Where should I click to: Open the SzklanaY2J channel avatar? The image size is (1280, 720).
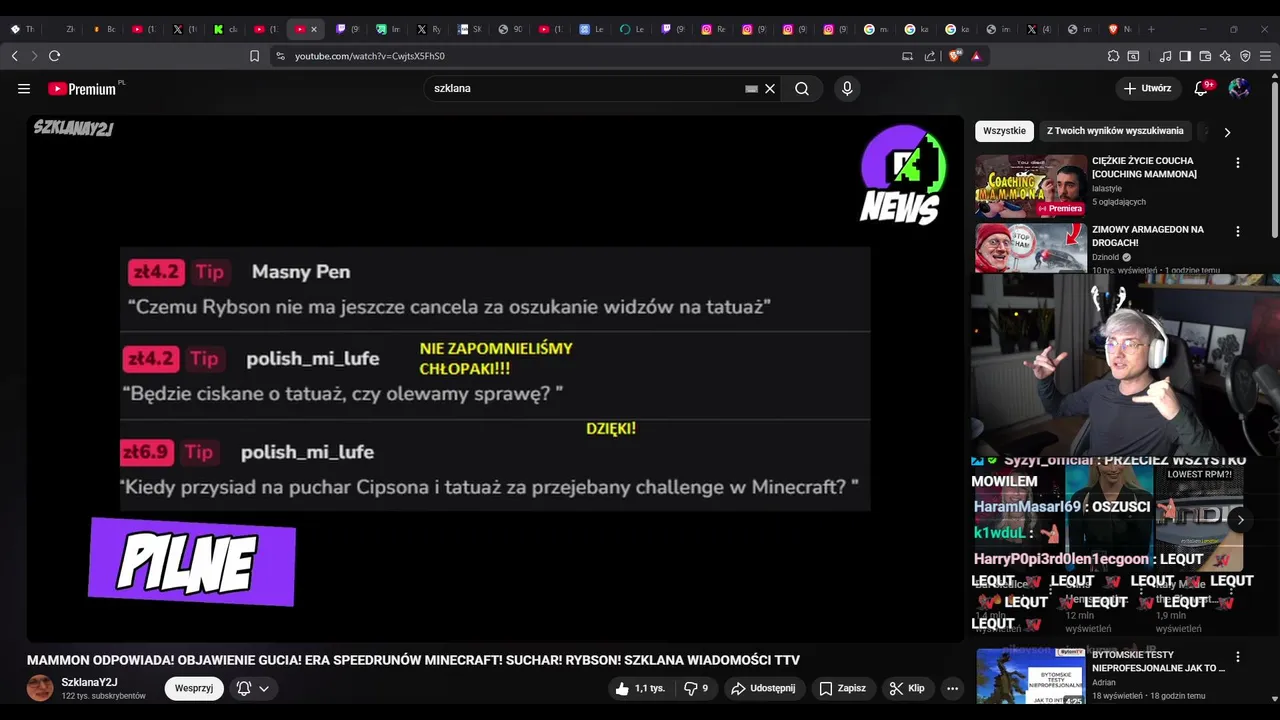(x=40, y=688)
